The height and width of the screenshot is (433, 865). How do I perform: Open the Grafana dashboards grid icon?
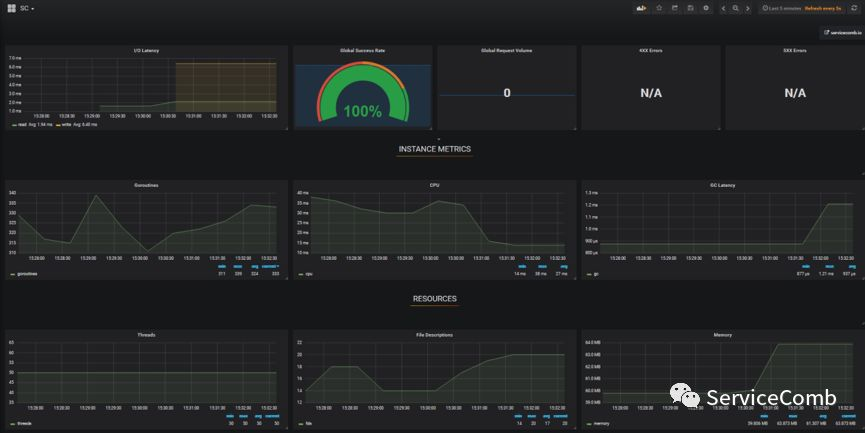[11, 8]
